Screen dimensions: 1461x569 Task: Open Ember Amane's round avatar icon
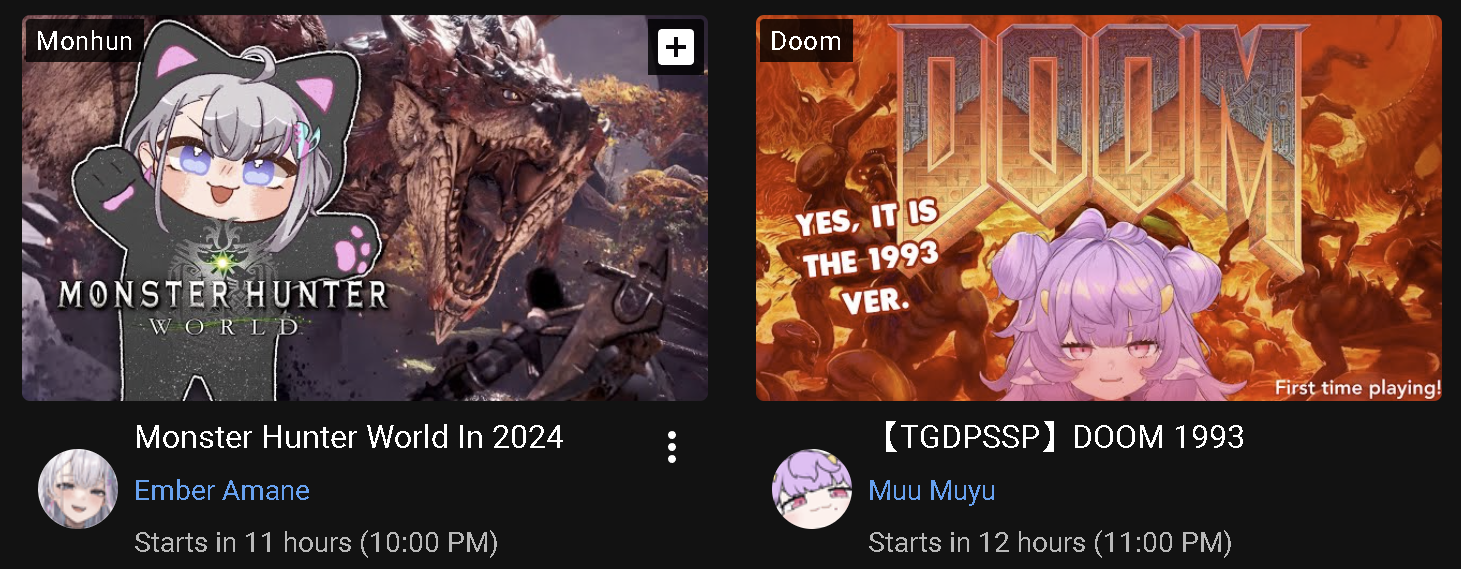point(78,489)
